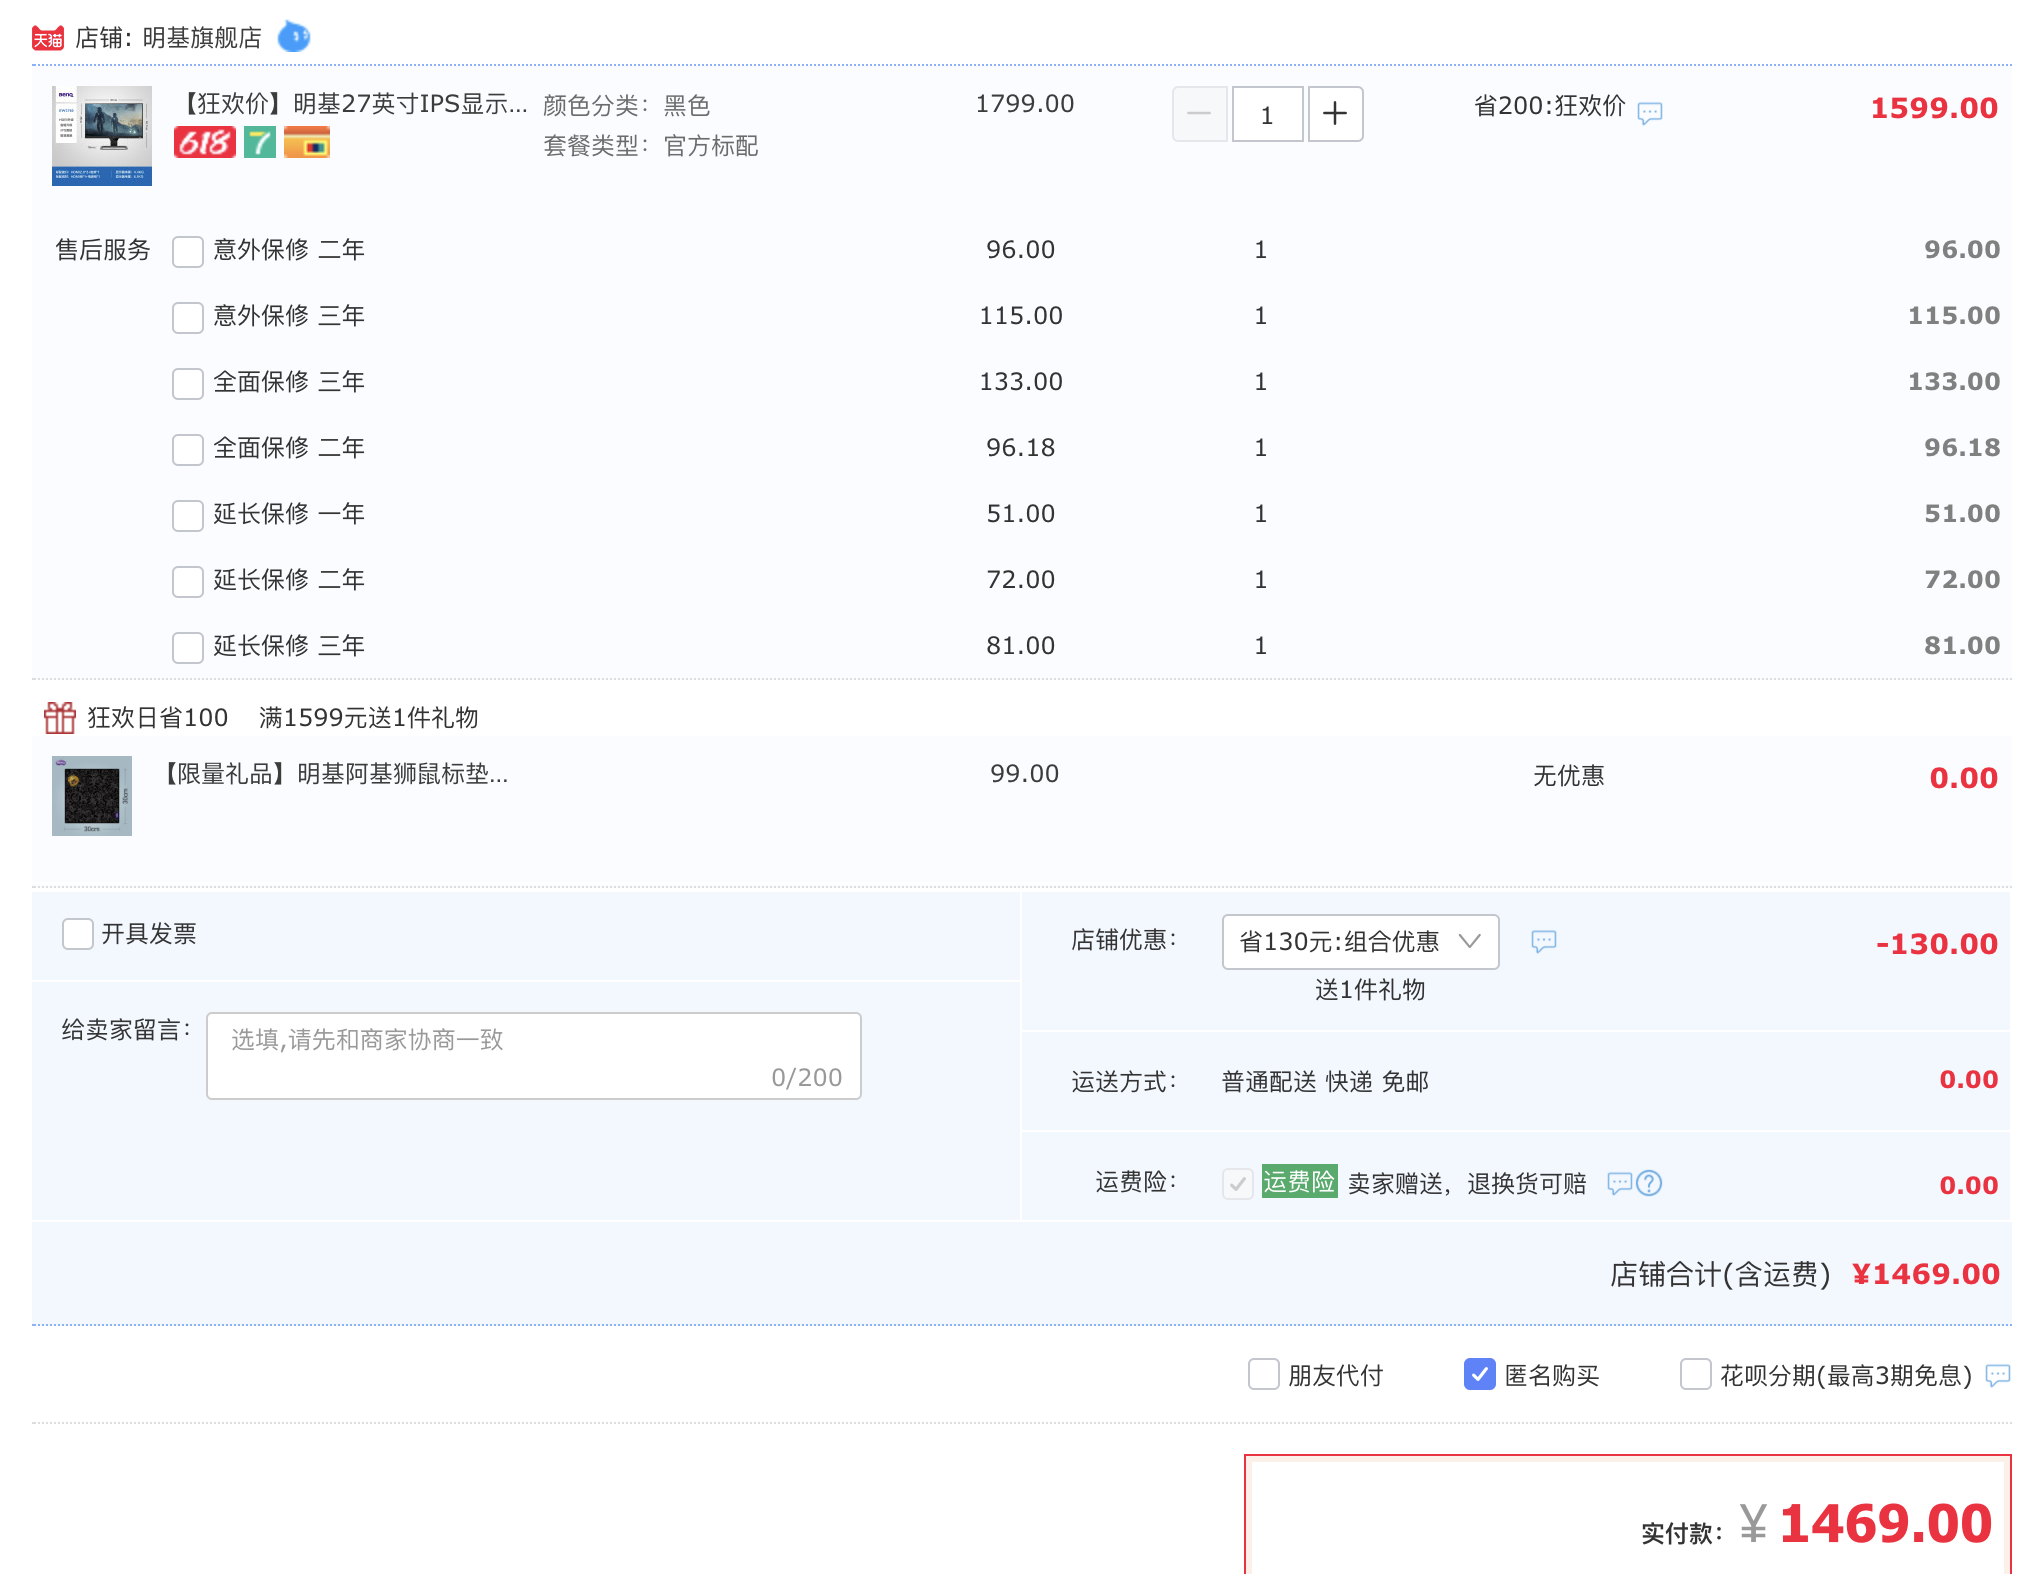
Task: Click the 133.00 price of 全面保修 三年
Action: tap(1021, 382)
